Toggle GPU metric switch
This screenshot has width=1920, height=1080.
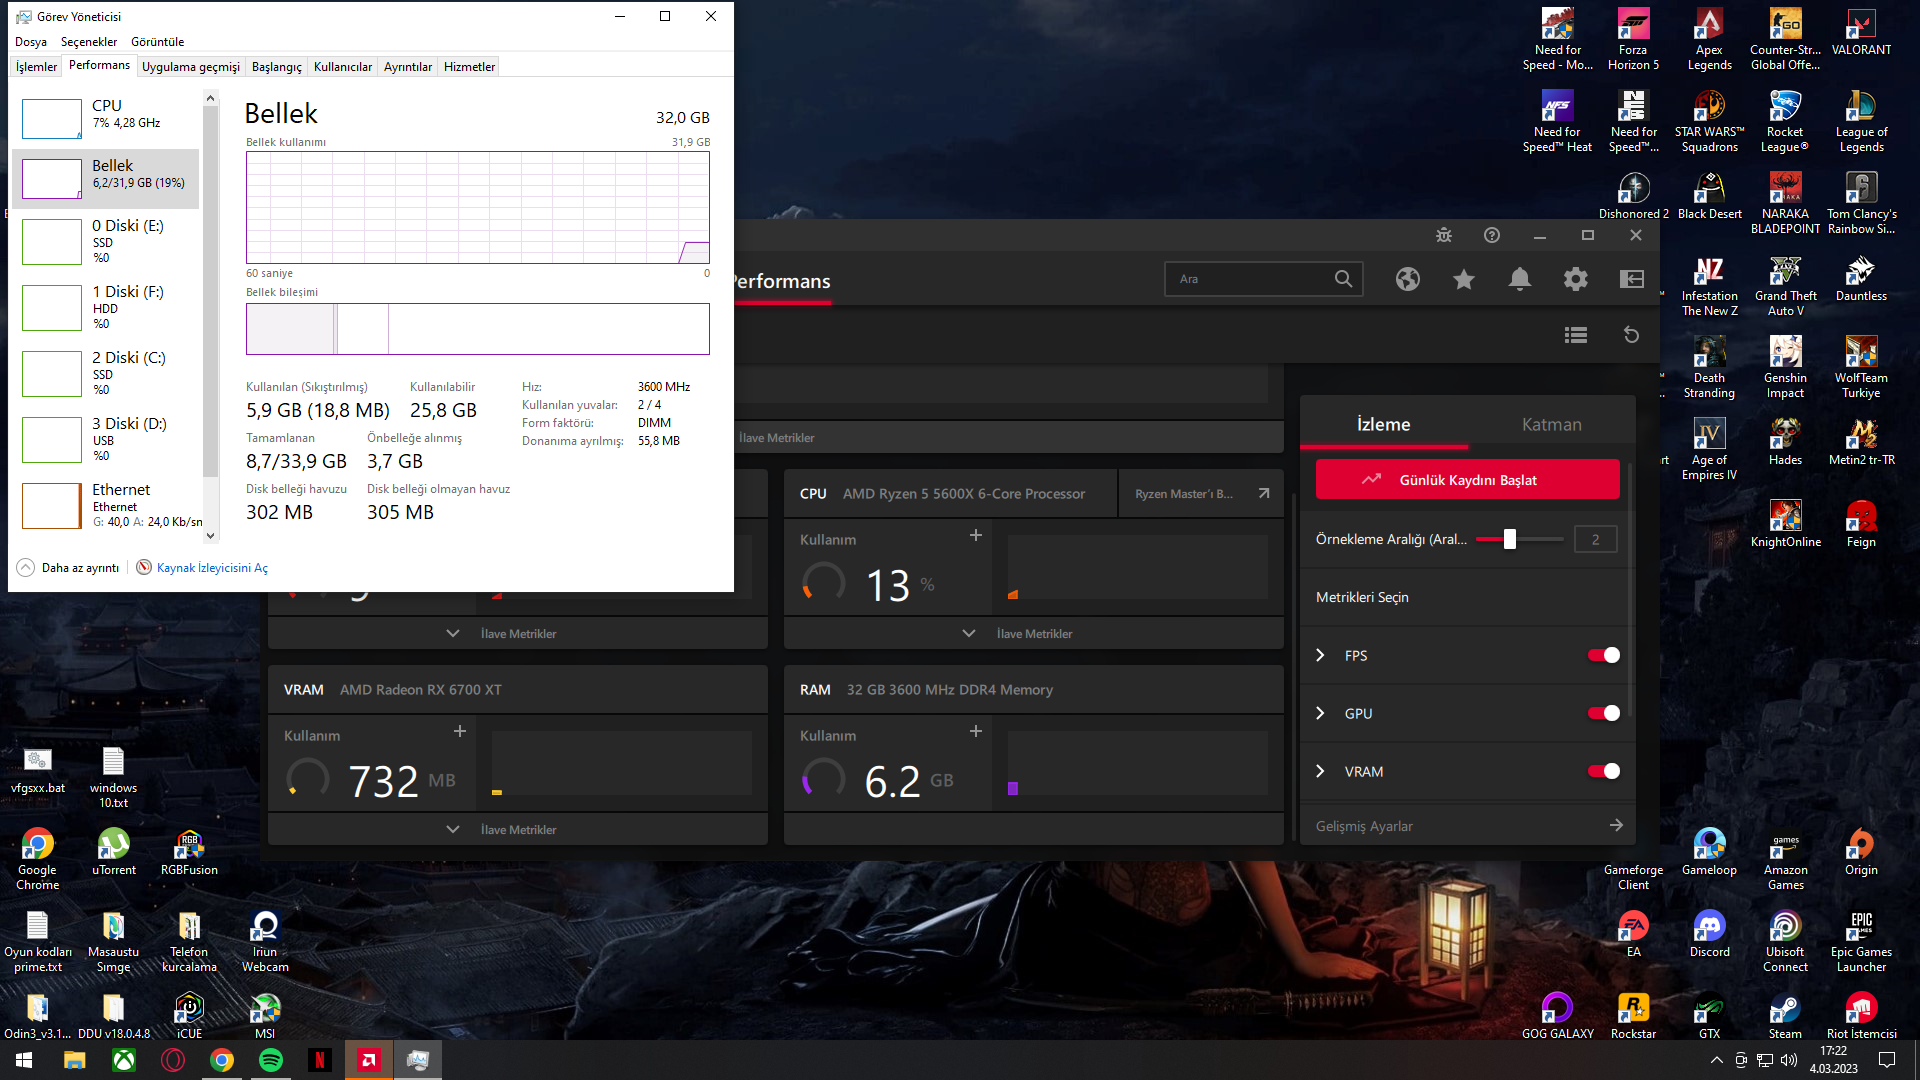pyautogui.click(x=1603, y=713)
